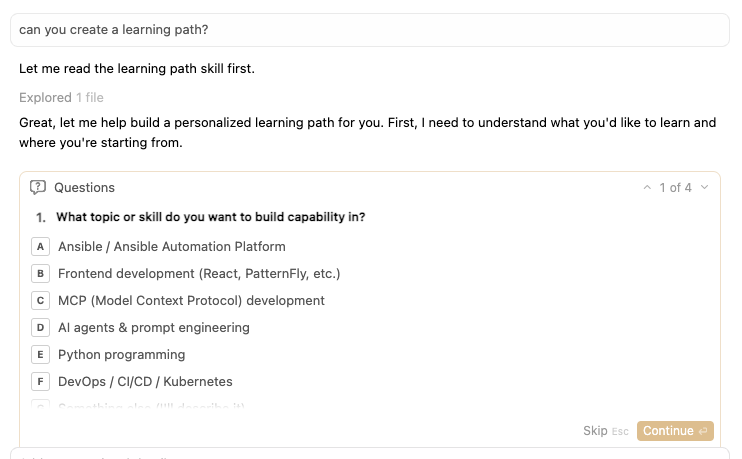Image resolution: width=742 pixels, height=459 pixels.
Task: Choose Ansible / Ansible Automation Platform answer
Action: [171, 246]
